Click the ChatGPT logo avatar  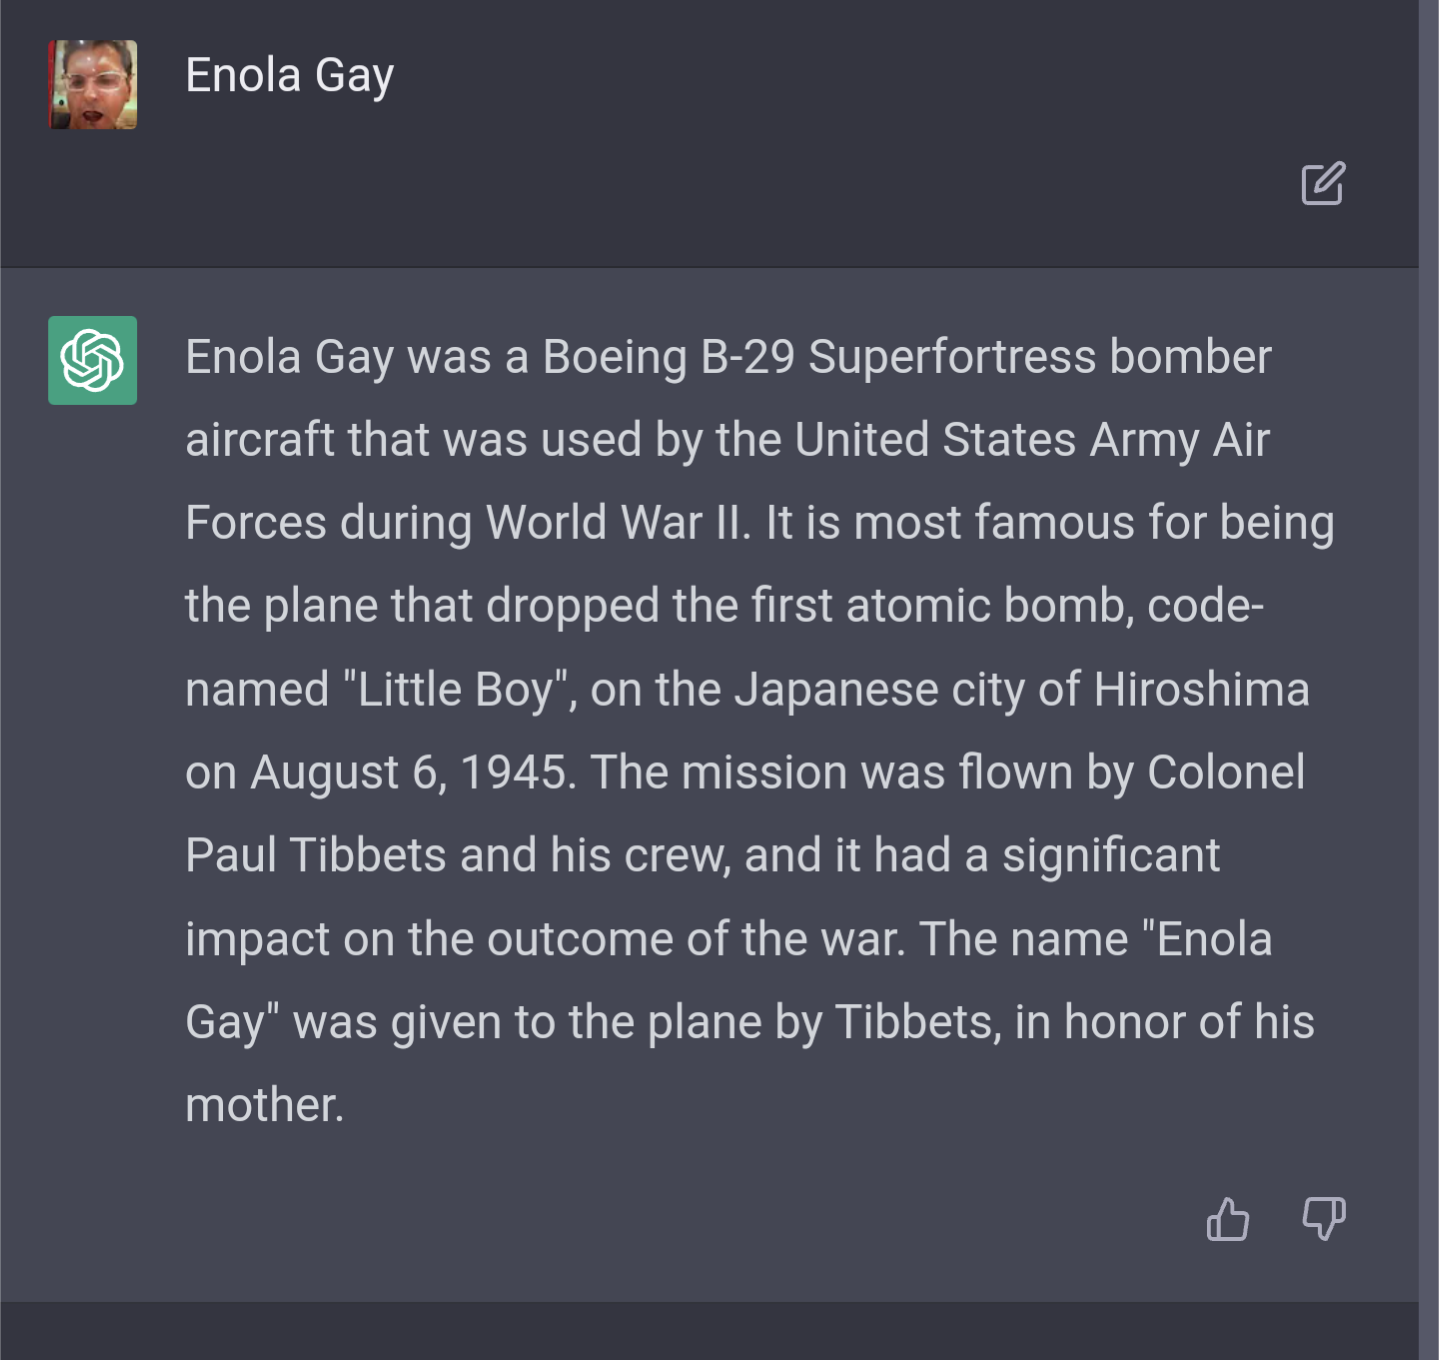coord(92,360)
